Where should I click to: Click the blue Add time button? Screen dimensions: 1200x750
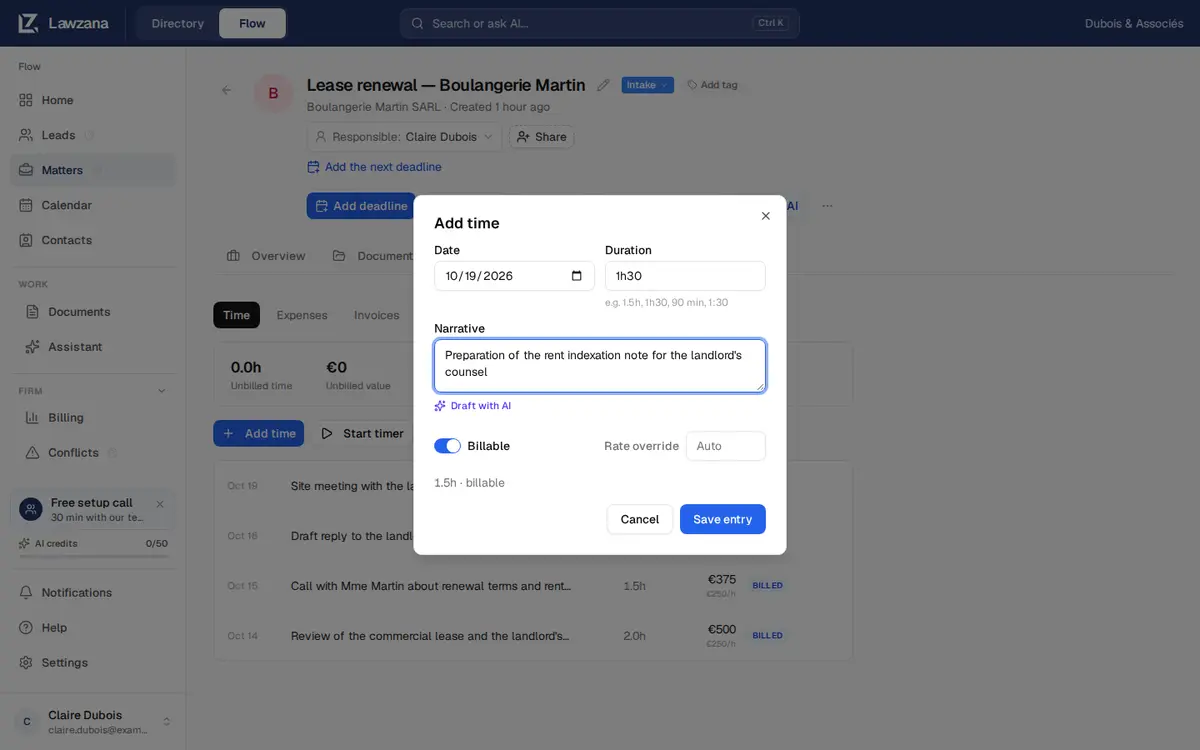(259, 433)
